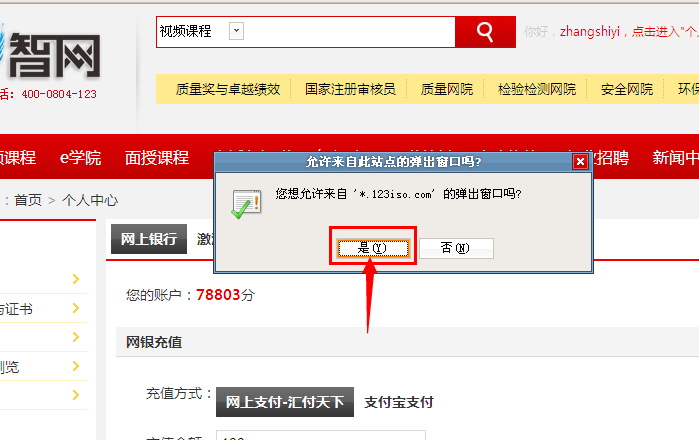
Task: Open 质量奖与卓越绩效 category link
Action: click(228, 89)
